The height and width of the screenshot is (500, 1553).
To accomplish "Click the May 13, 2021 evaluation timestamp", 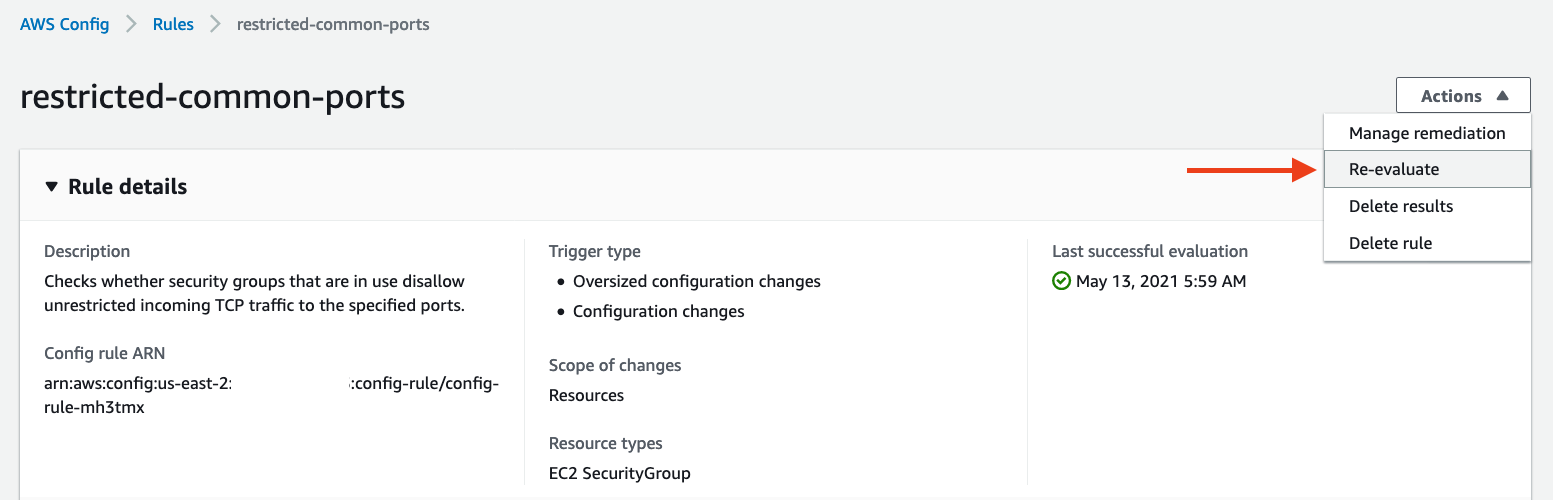I will click(1161, 281).
